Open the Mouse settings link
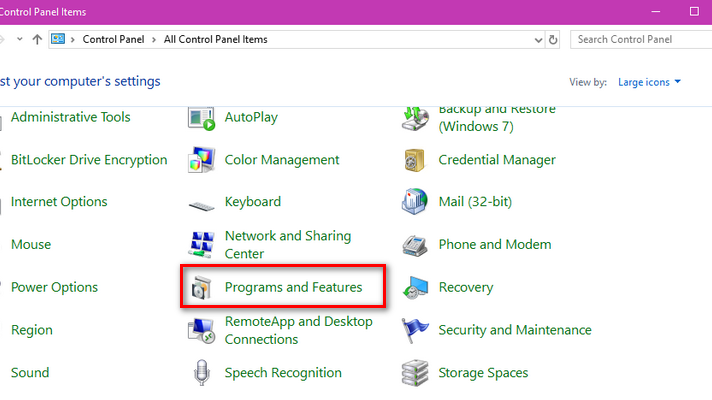The height and width of the screenshot is (400, 712). point(31,244)
